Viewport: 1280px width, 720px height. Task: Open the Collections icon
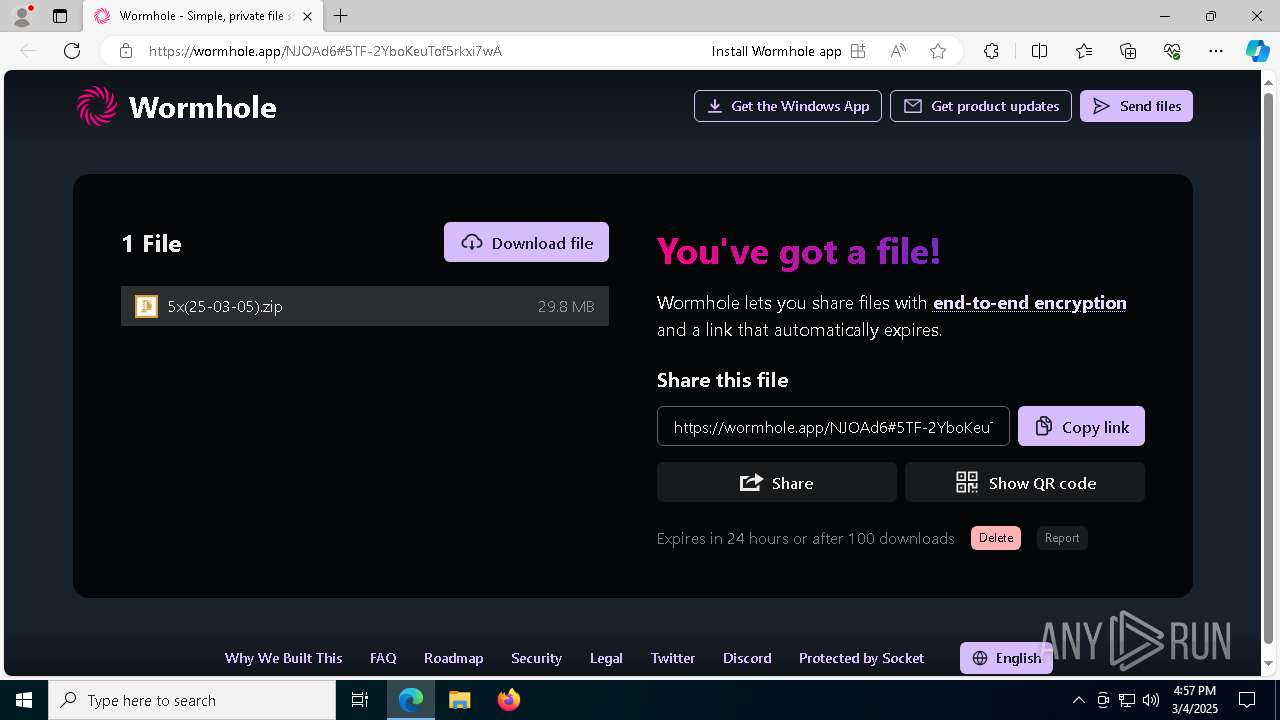click(1128, 51)
